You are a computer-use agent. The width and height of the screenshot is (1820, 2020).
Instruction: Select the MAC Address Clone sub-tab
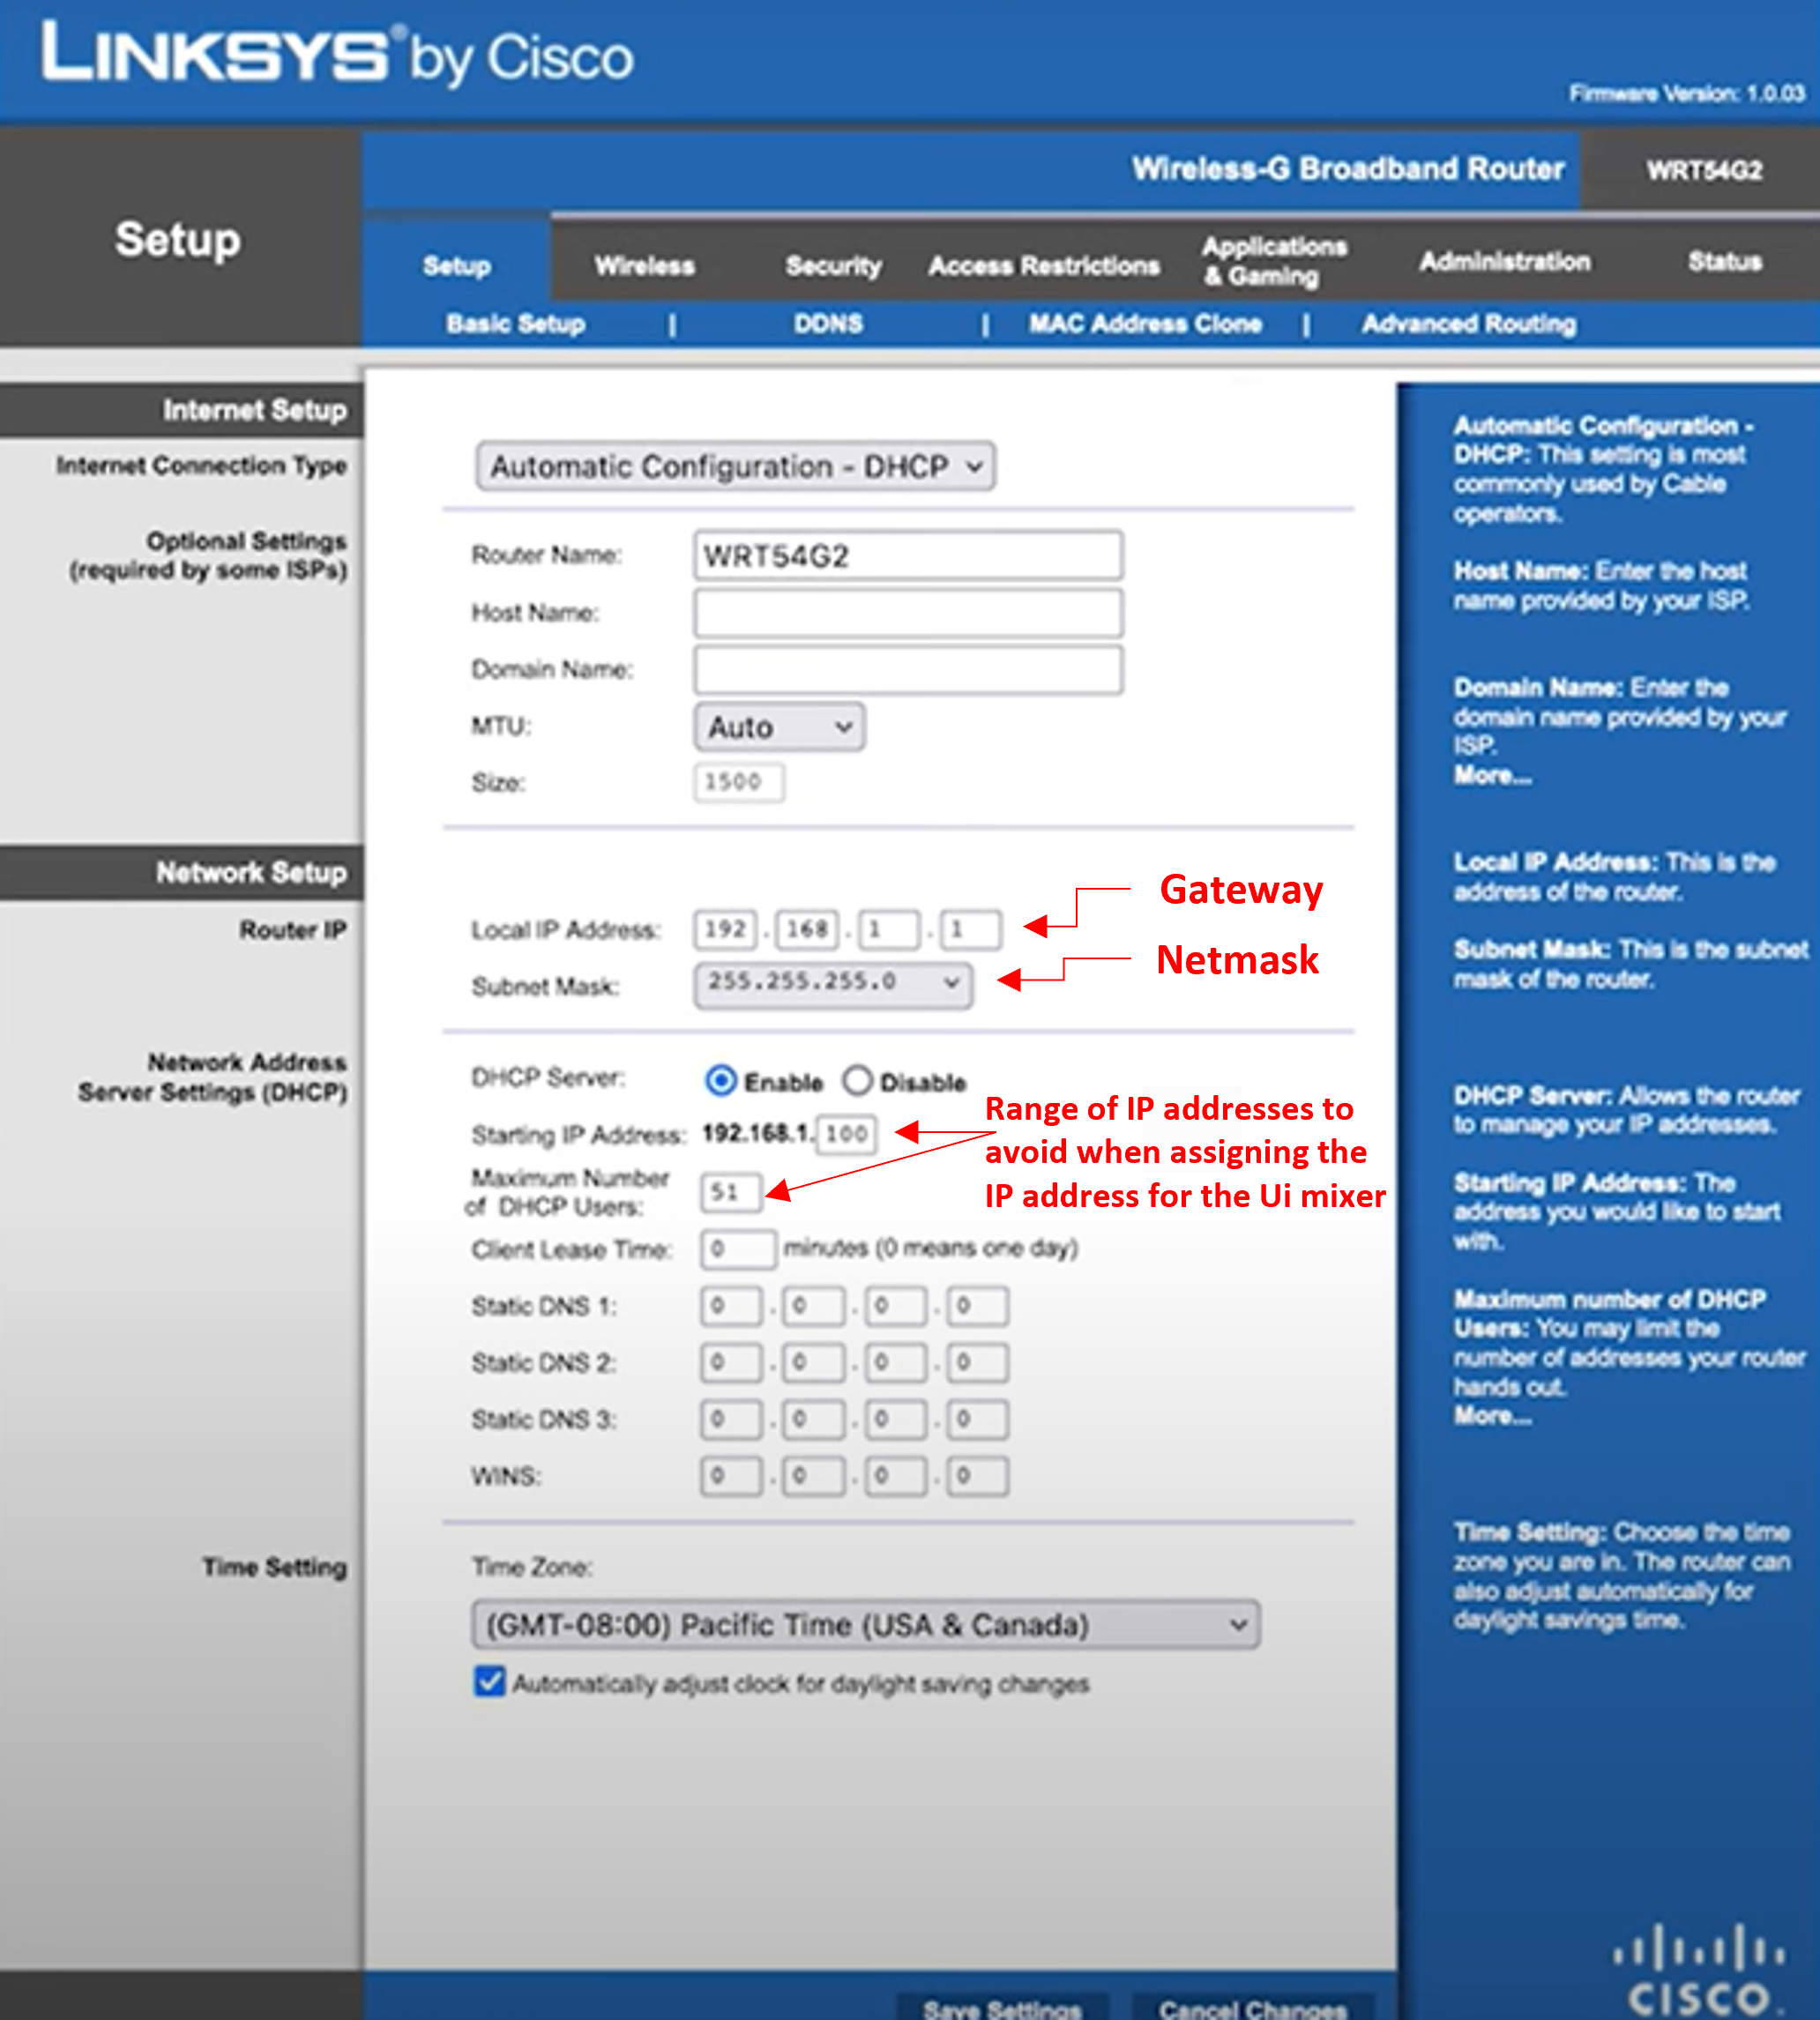(x=1146, y=324)
